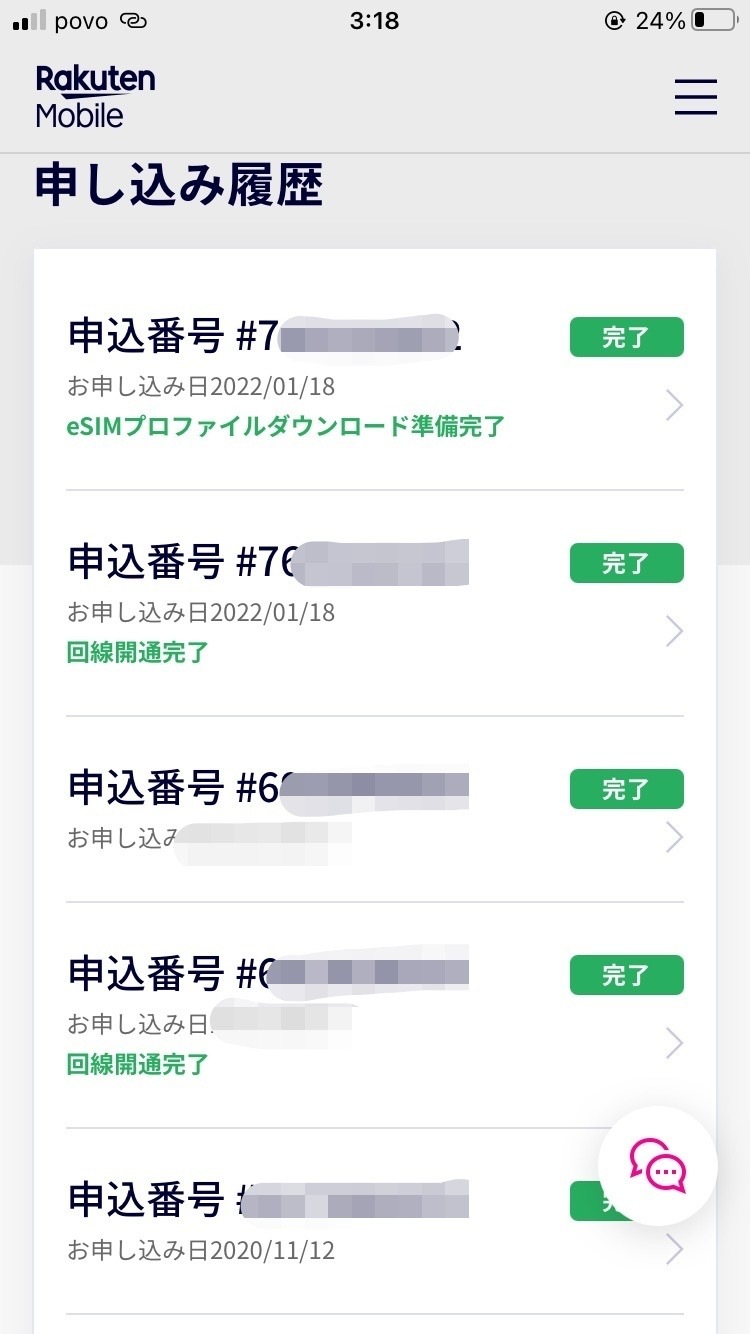The image size is (750, 1334).
Task: Tap 完了 badge on second application
Action: coord(626,563)
